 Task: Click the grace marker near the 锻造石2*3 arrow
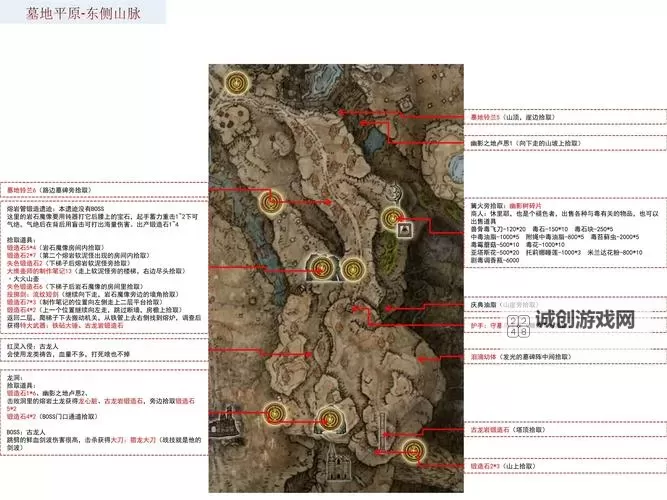[413, 451]
